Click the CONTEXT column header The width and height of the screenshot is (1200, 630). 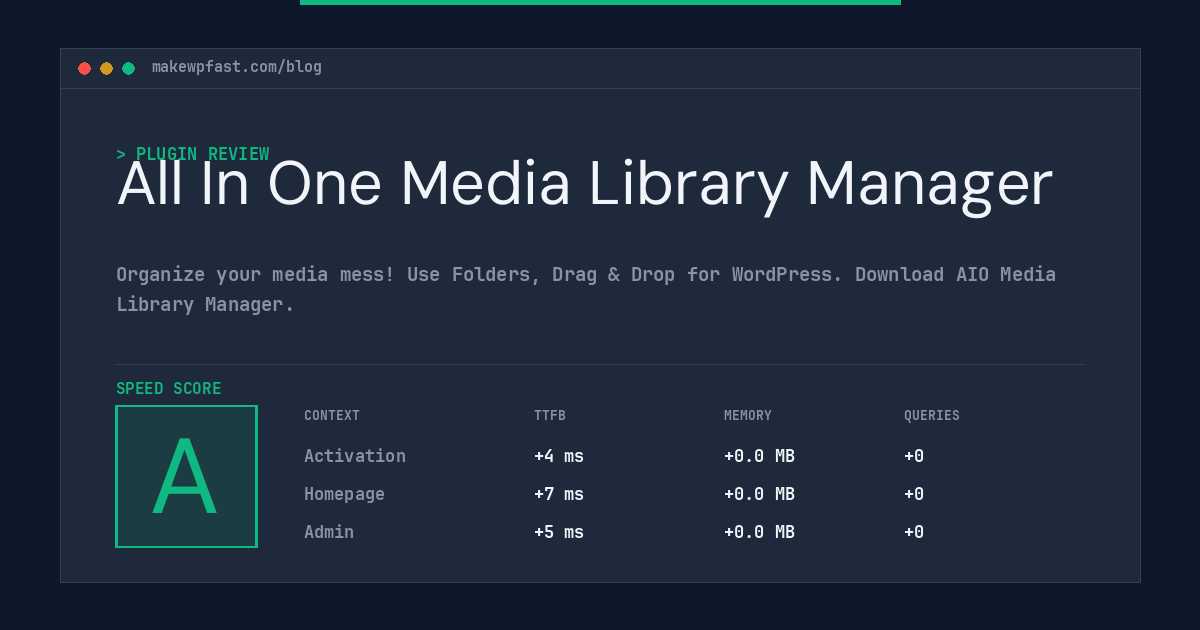(332, 415)
